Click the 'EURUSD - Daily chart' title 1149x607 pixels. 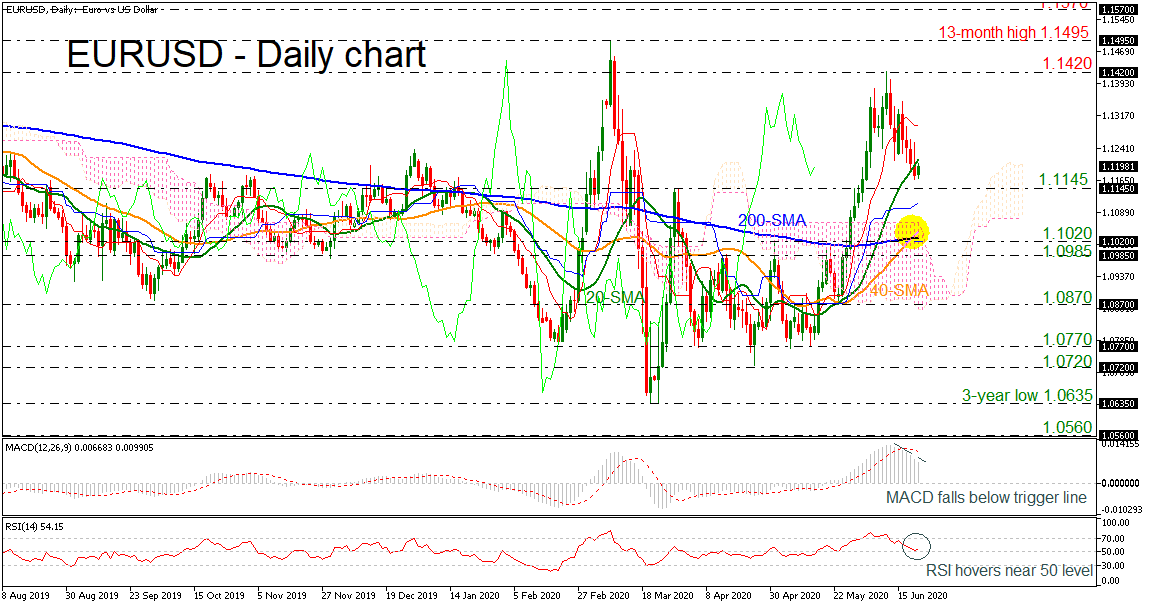tap(246, 55)
